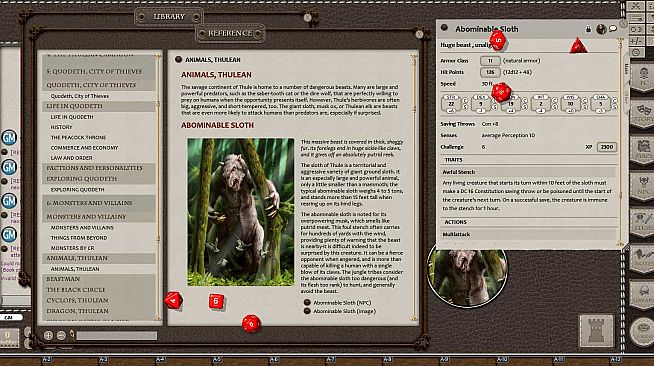Click the link icon beside Animals, Thulean title
Image resolution: width=654 pixels, height=366 pixels.
point(178,60)
